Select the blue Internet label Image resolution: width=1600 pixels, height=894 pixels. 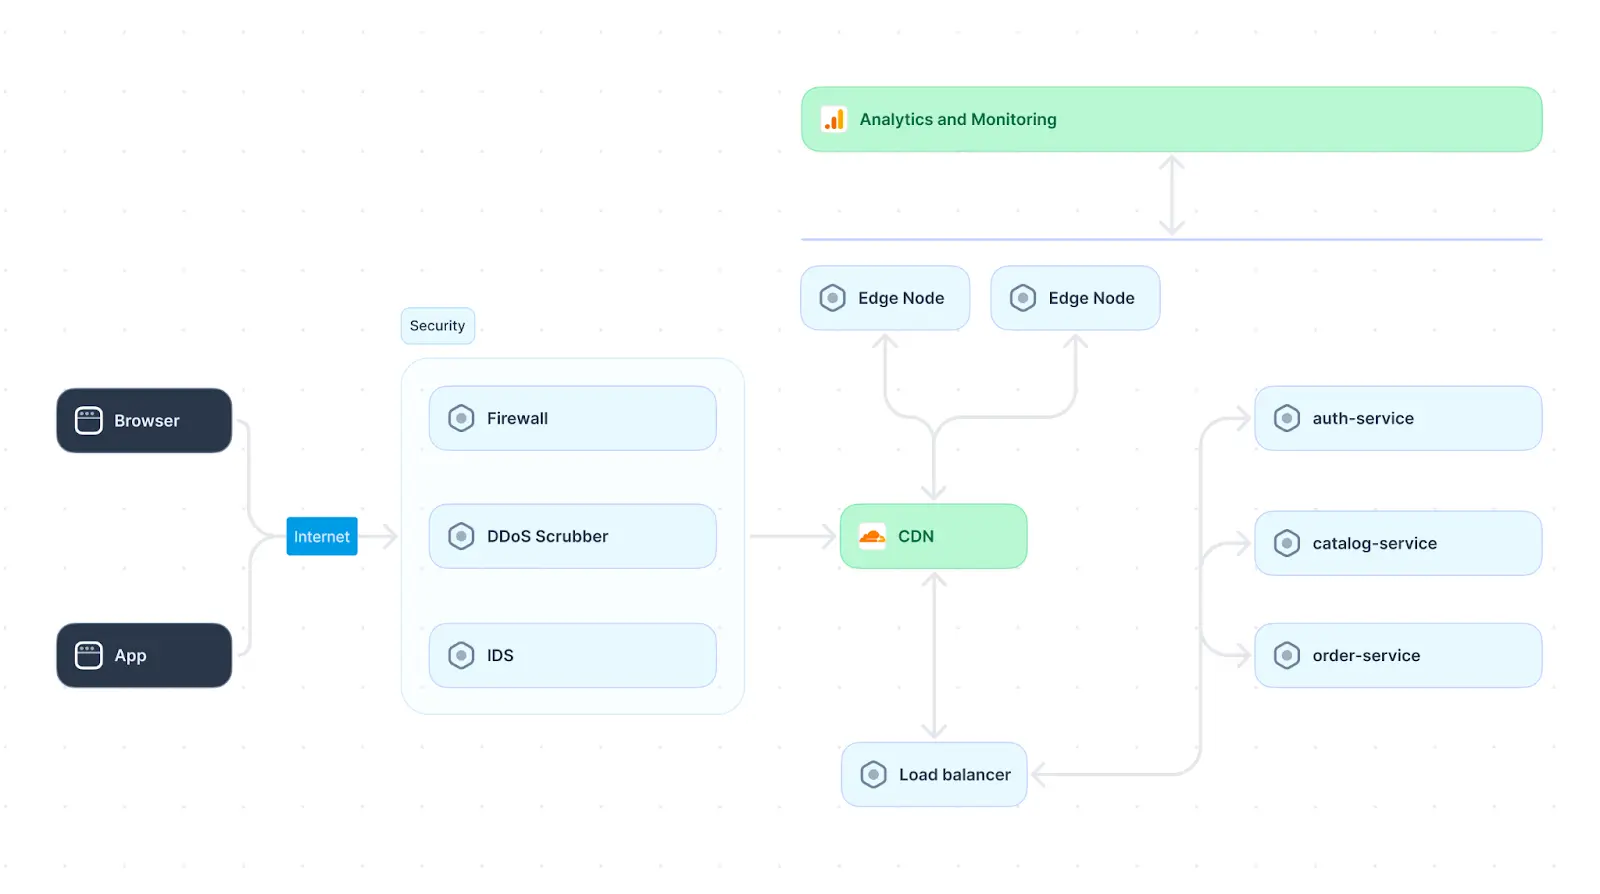(322, 537)
